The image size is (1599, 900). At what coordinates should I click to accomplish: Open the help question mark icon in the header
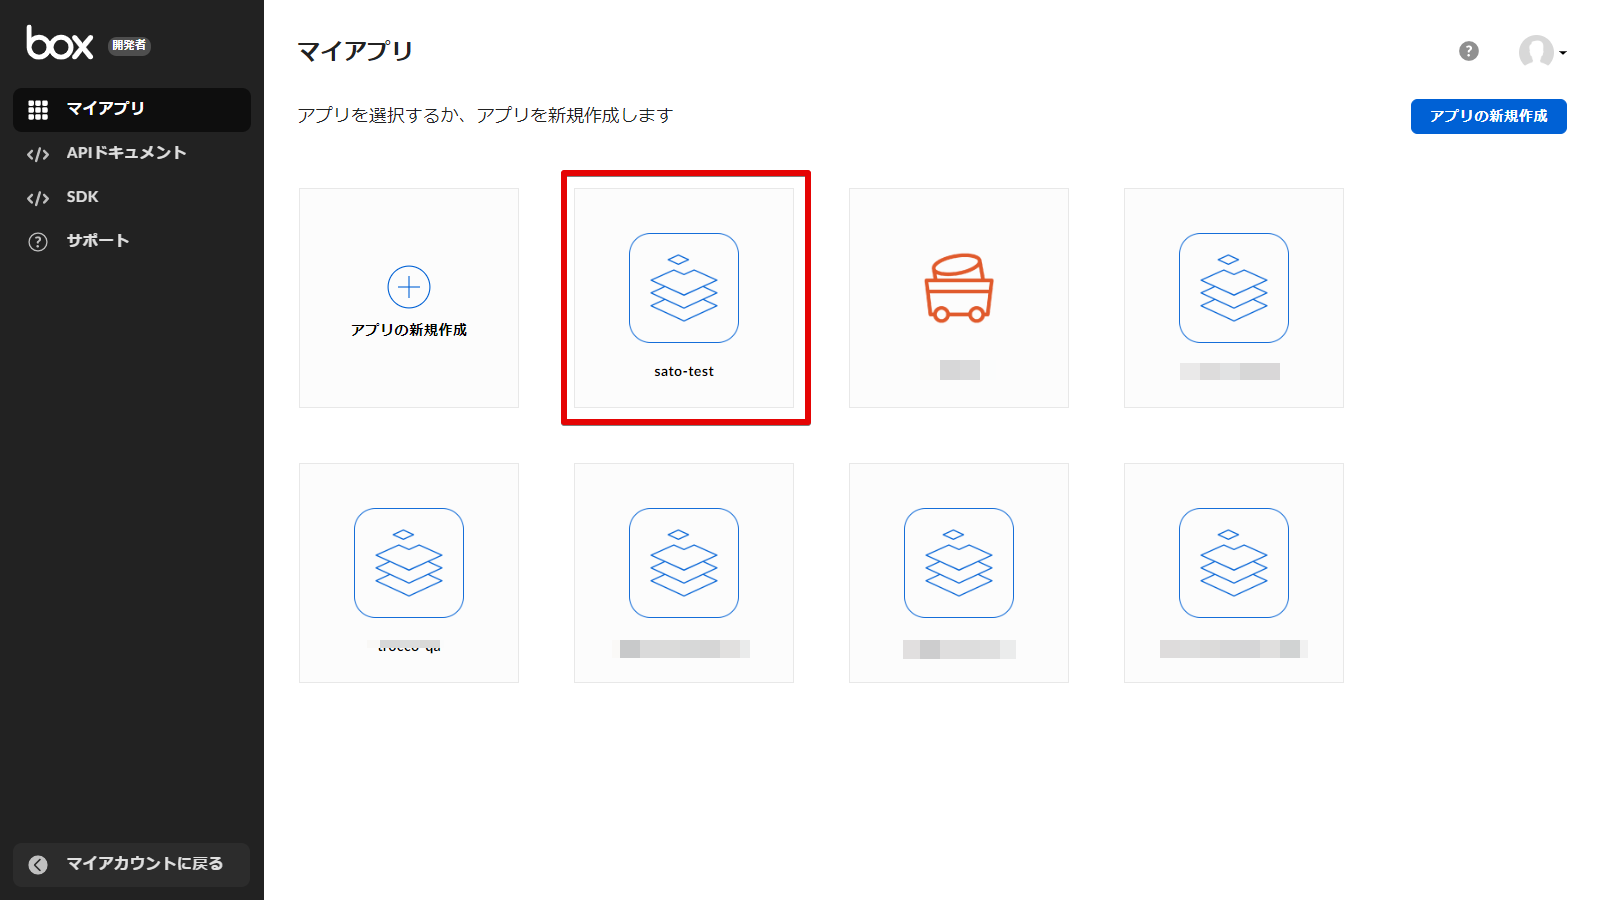1469,51
